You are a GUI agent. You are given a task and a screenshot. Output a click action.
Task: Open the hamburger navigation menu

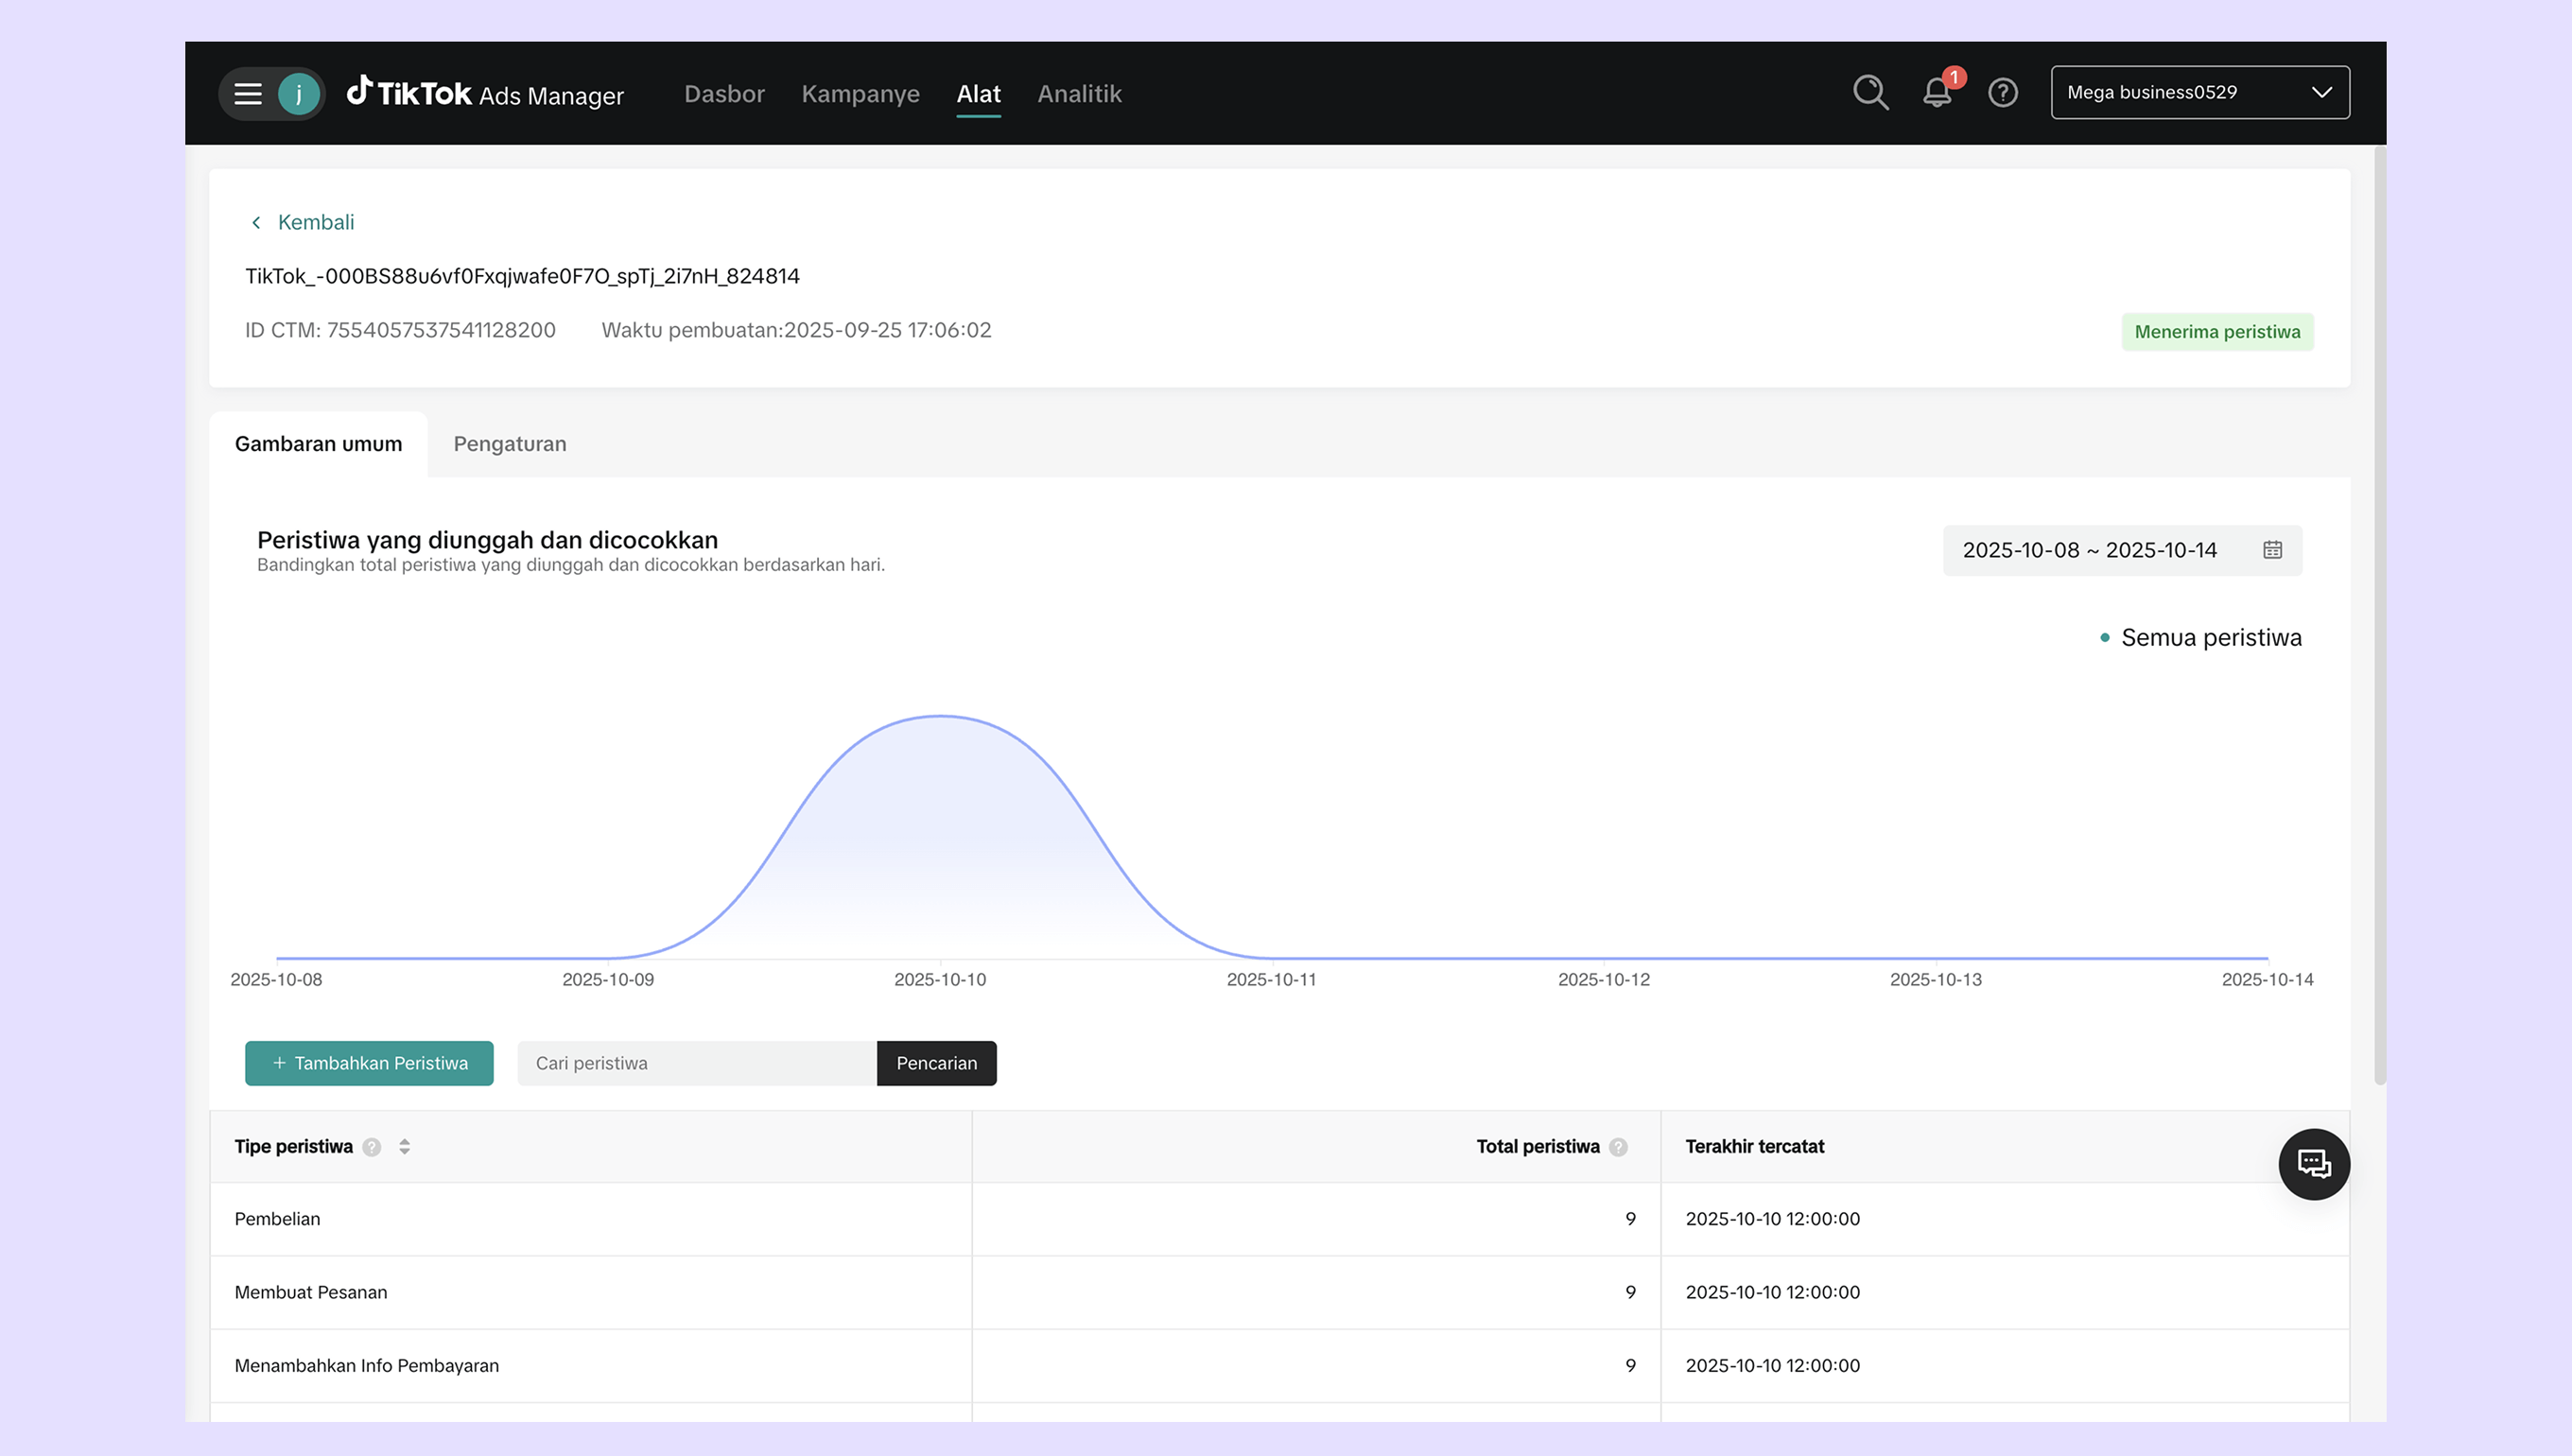pyautogui.click(x=247, y=94)
